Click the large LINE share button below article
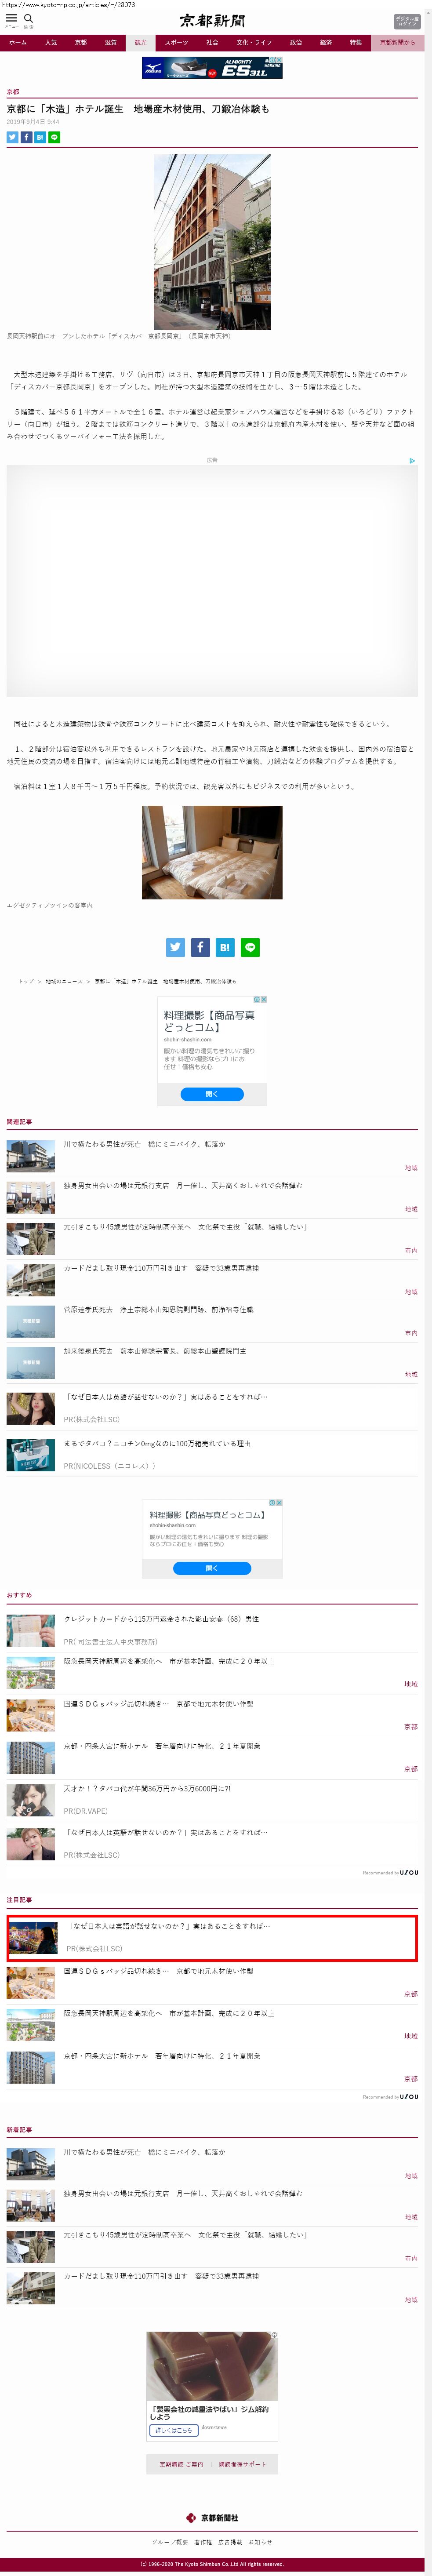This screenshot has height=2576, width=432. (250, 947)
